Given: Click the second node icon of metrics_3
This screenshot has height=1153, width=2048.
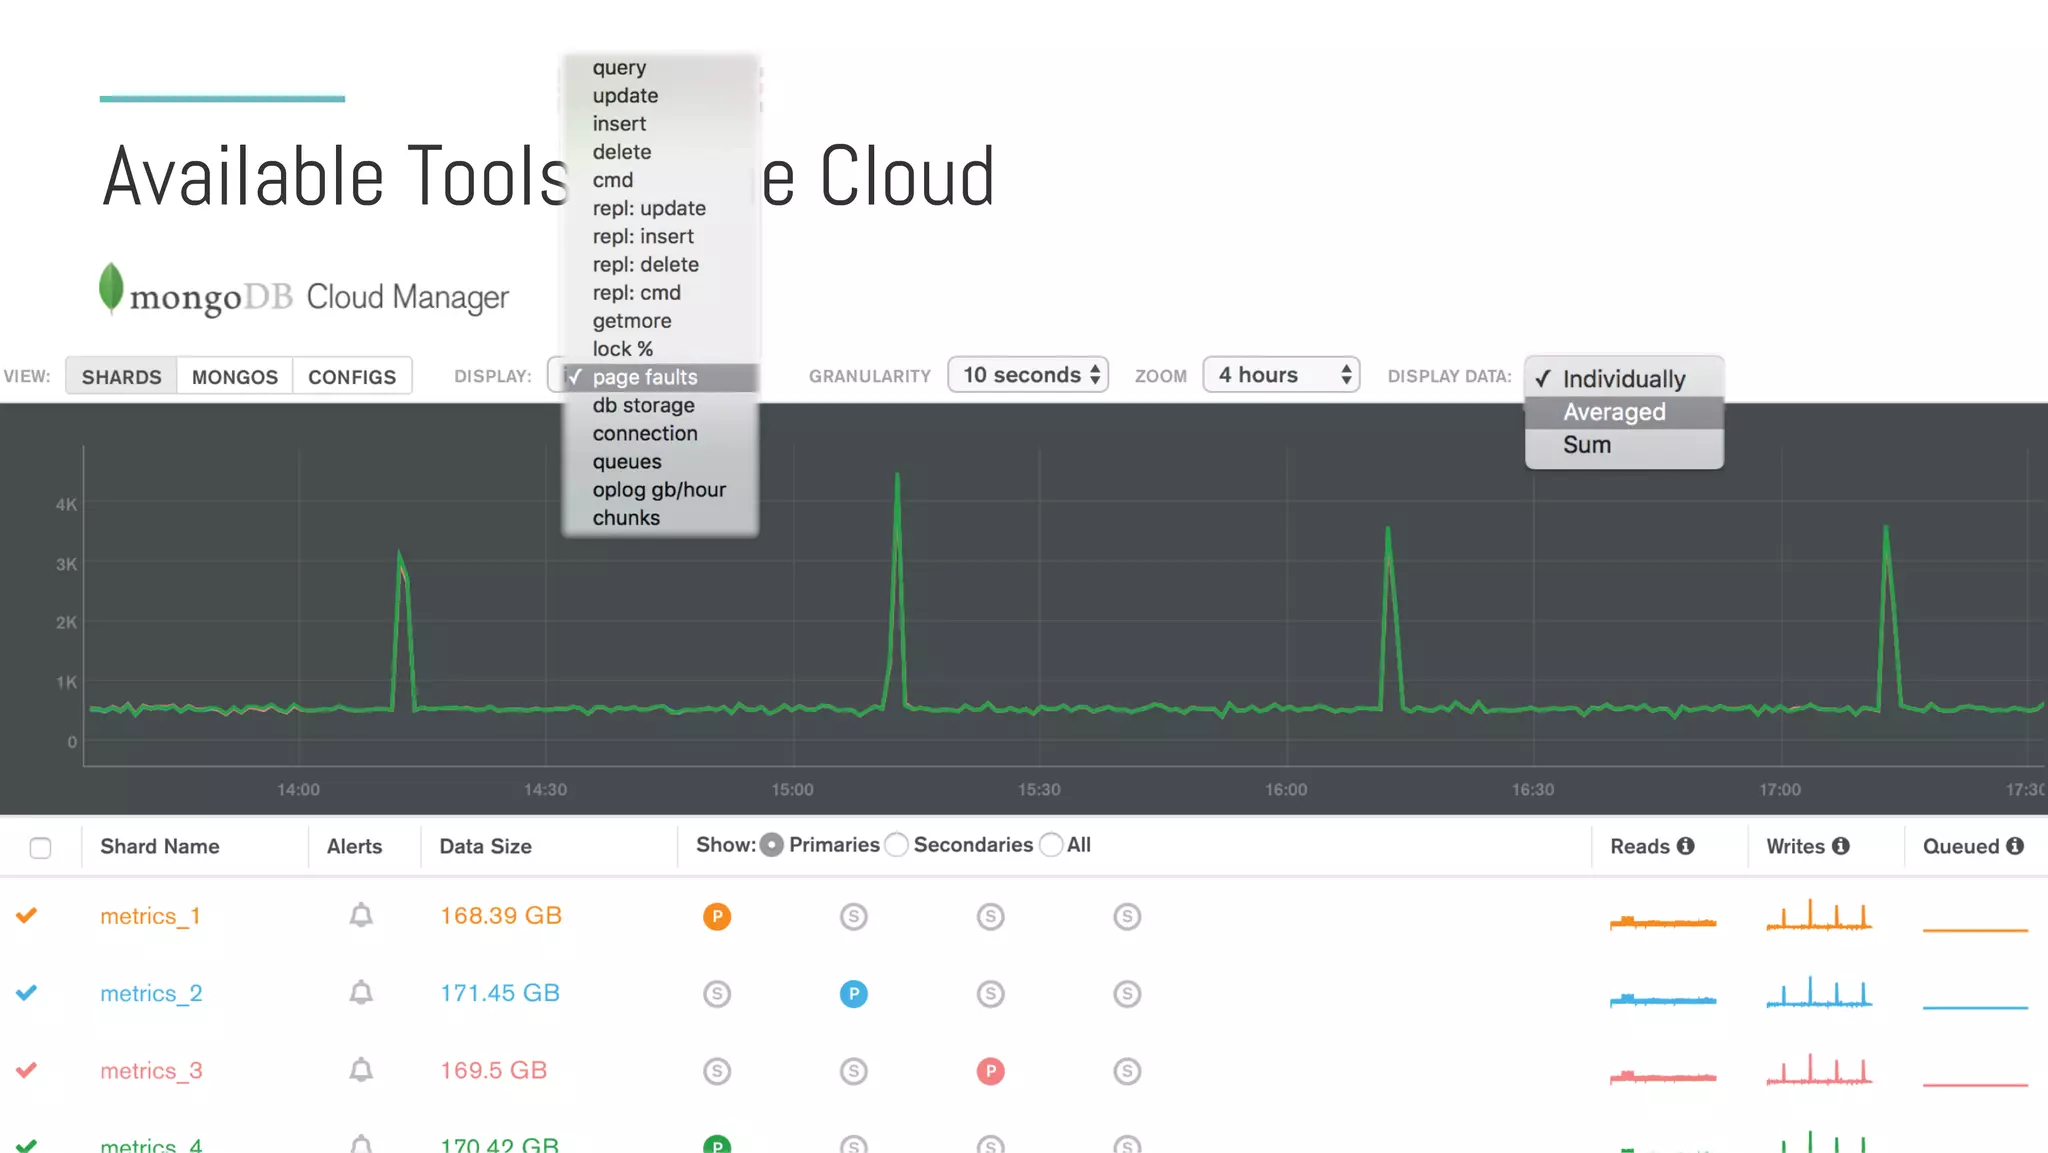Looking at the screenshot, I should [x=854, y=1071].
